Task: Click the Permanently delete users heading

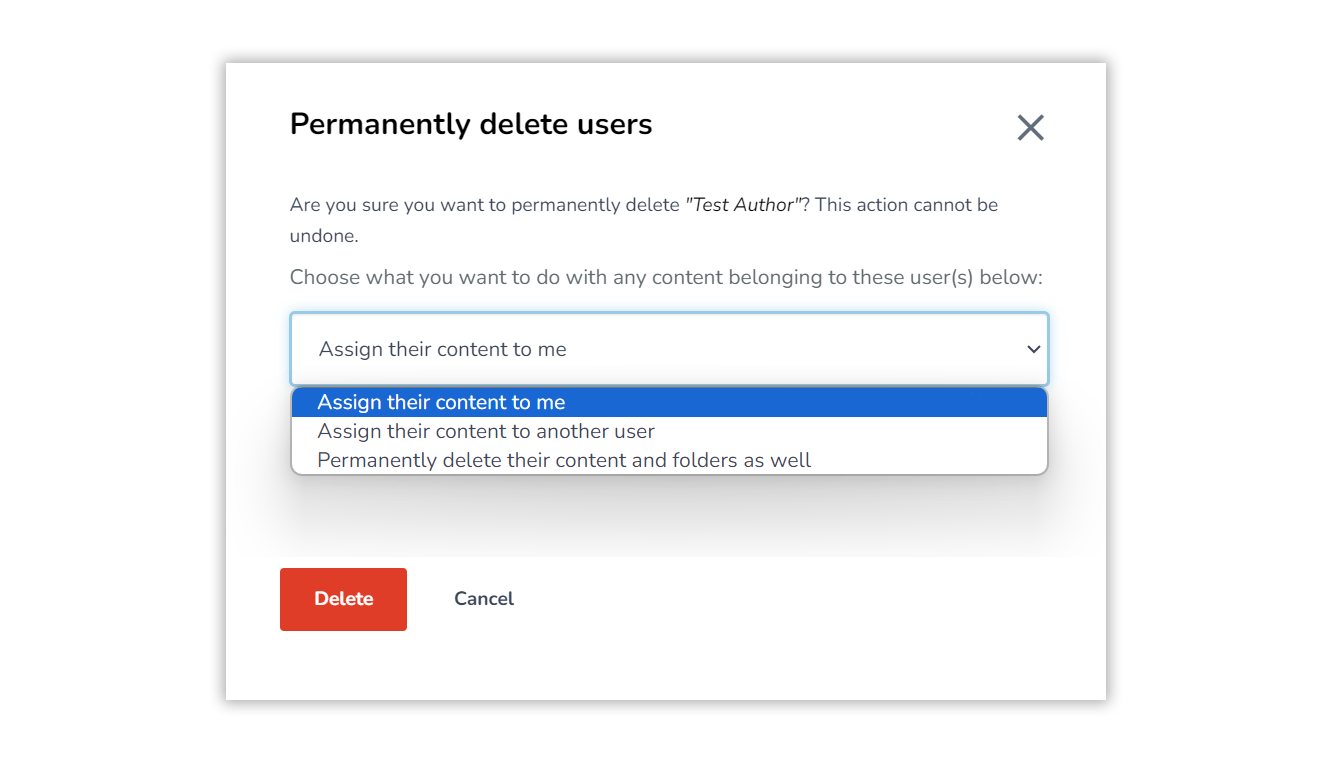Action: tap(471, 124)
